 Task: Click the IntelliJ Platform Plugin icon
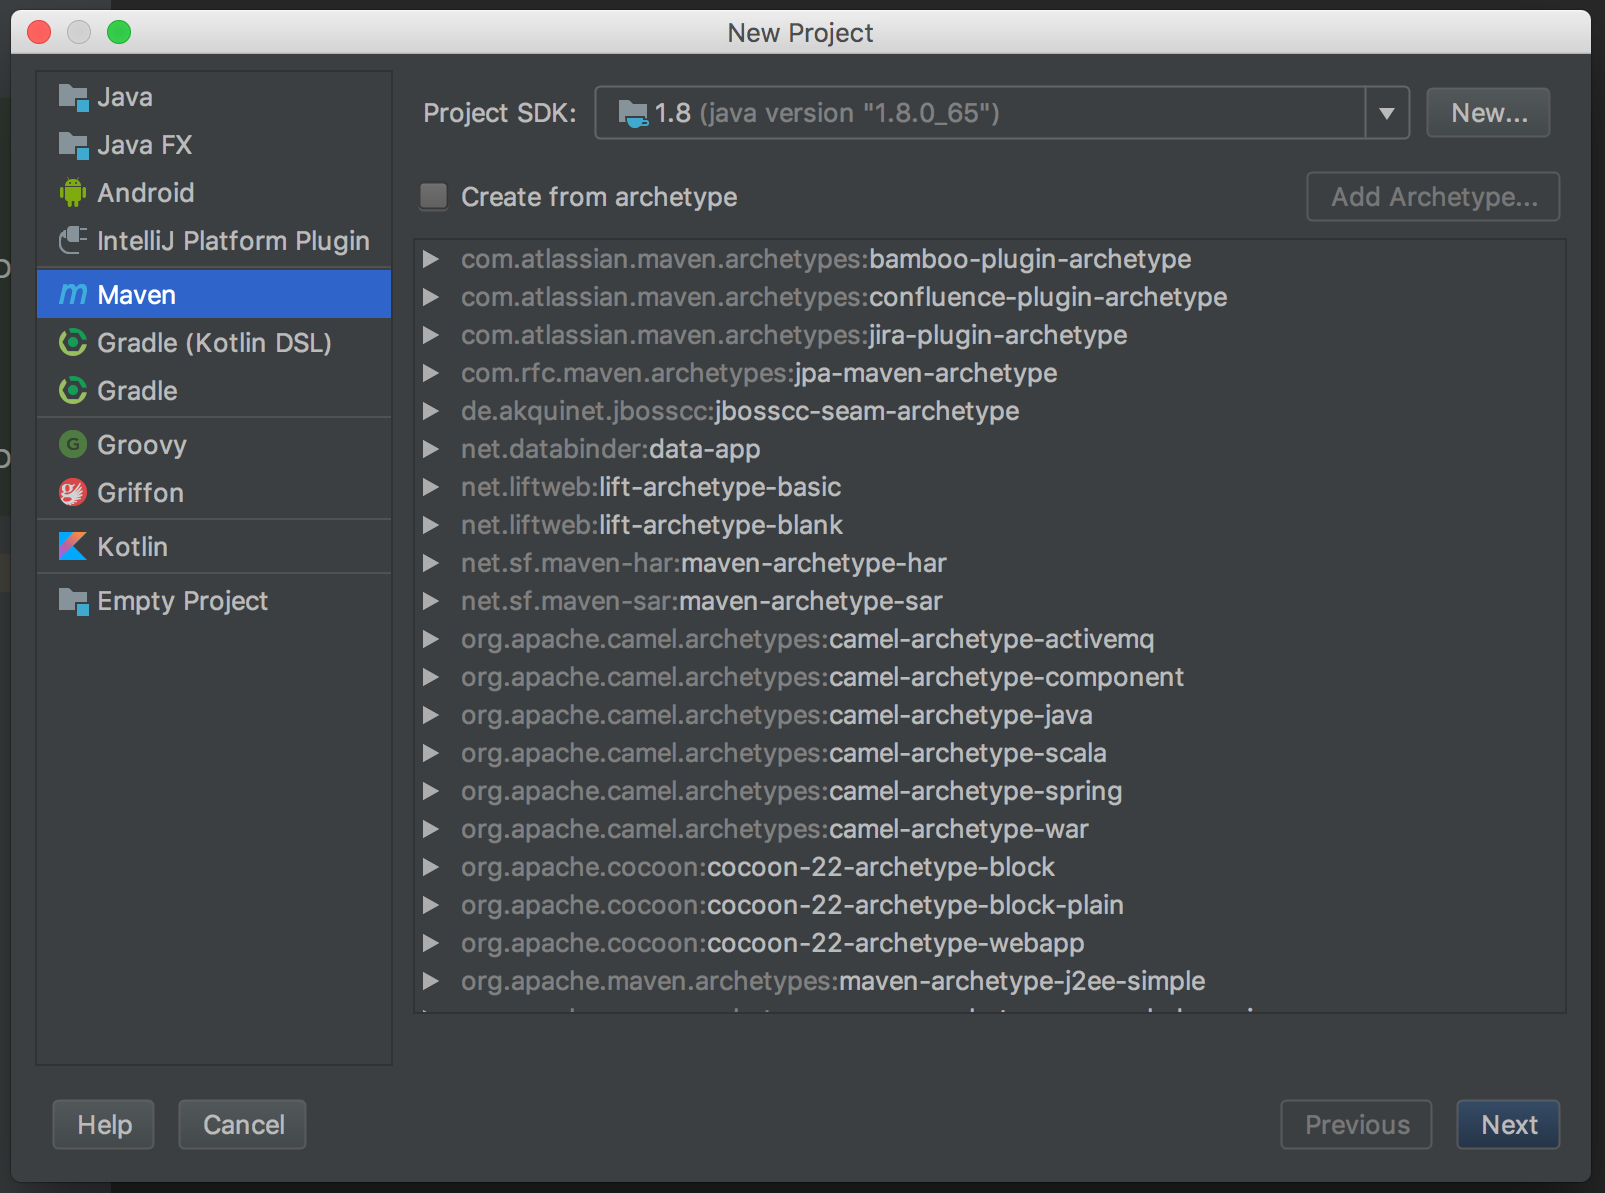point(73,240)
